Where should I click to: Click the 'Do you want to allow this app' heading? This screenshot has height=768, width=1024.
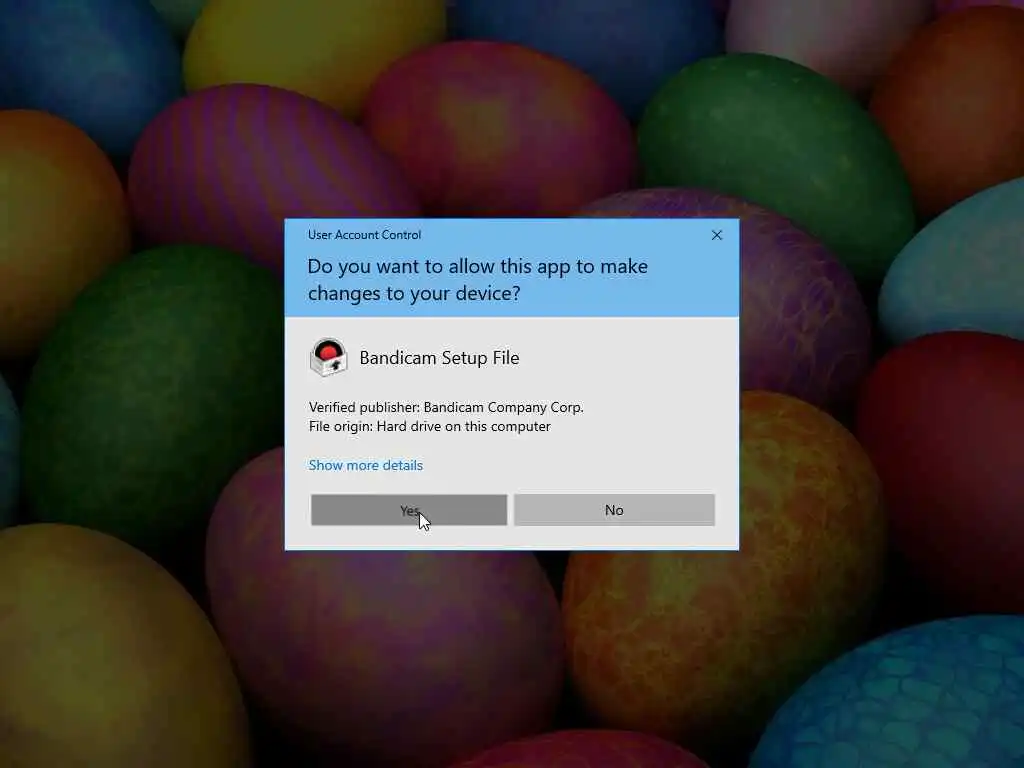coord(477,280)
